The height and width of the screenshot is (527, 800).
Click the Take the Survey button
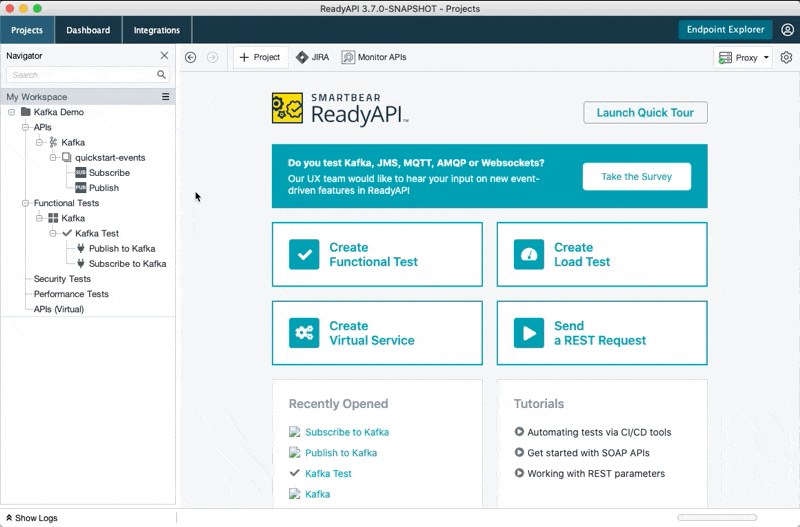pyautogui.click(x=637, y=177)
